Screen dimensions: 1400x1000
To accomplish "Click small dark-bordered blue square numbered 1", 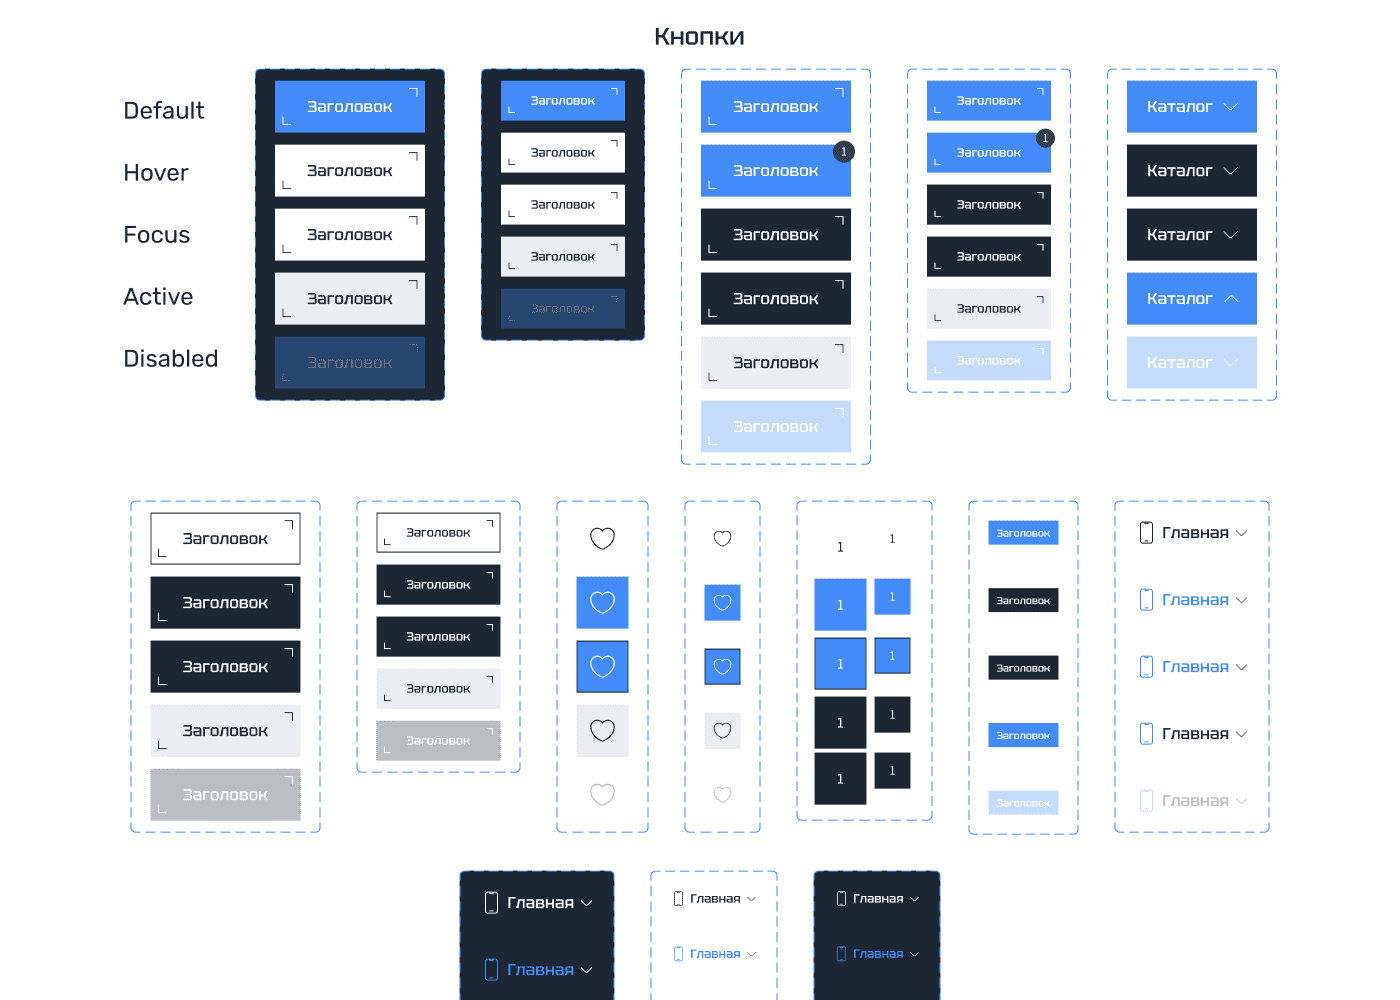I will [x=892, y=656].
